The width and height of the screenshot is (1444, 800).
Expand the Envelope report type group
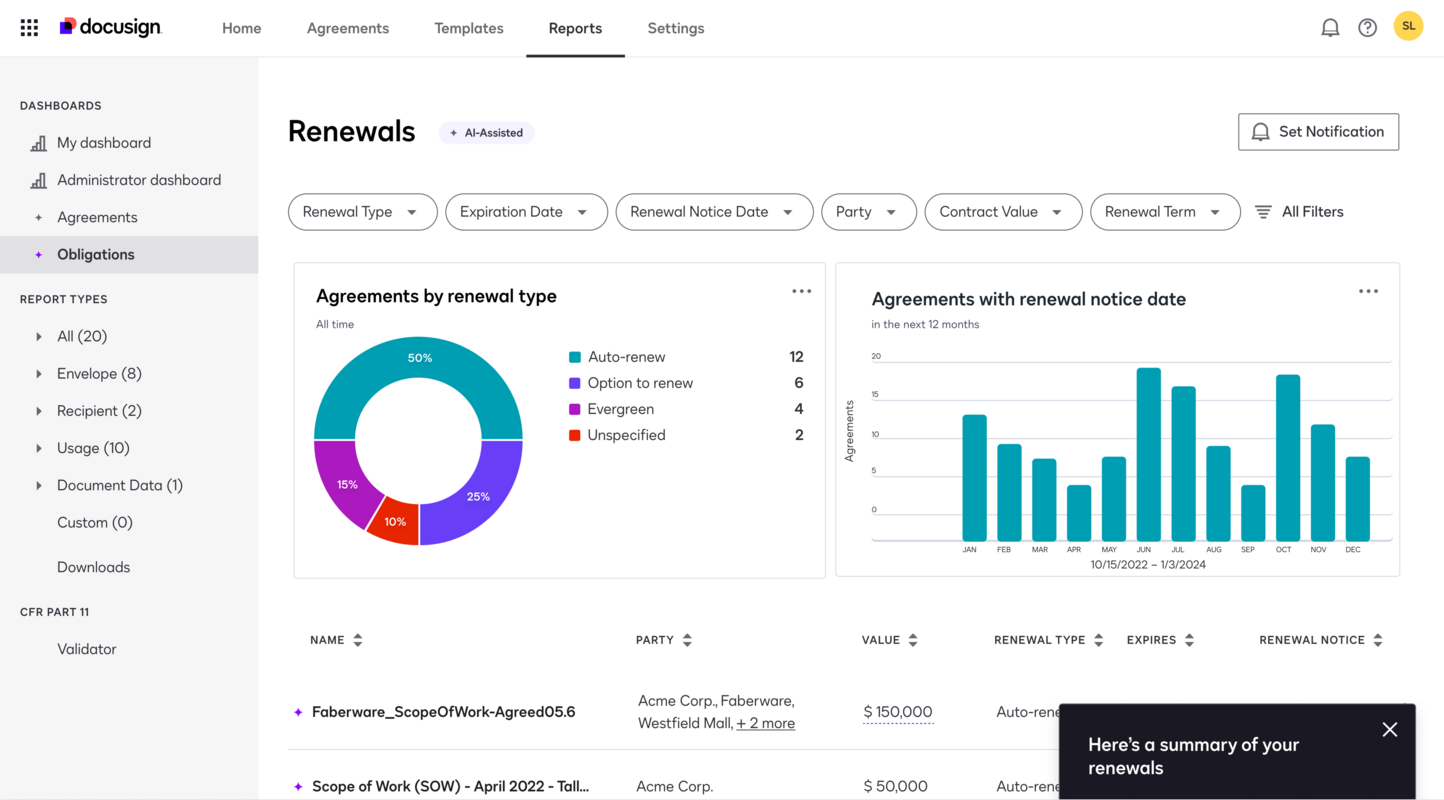coord(38,373)
